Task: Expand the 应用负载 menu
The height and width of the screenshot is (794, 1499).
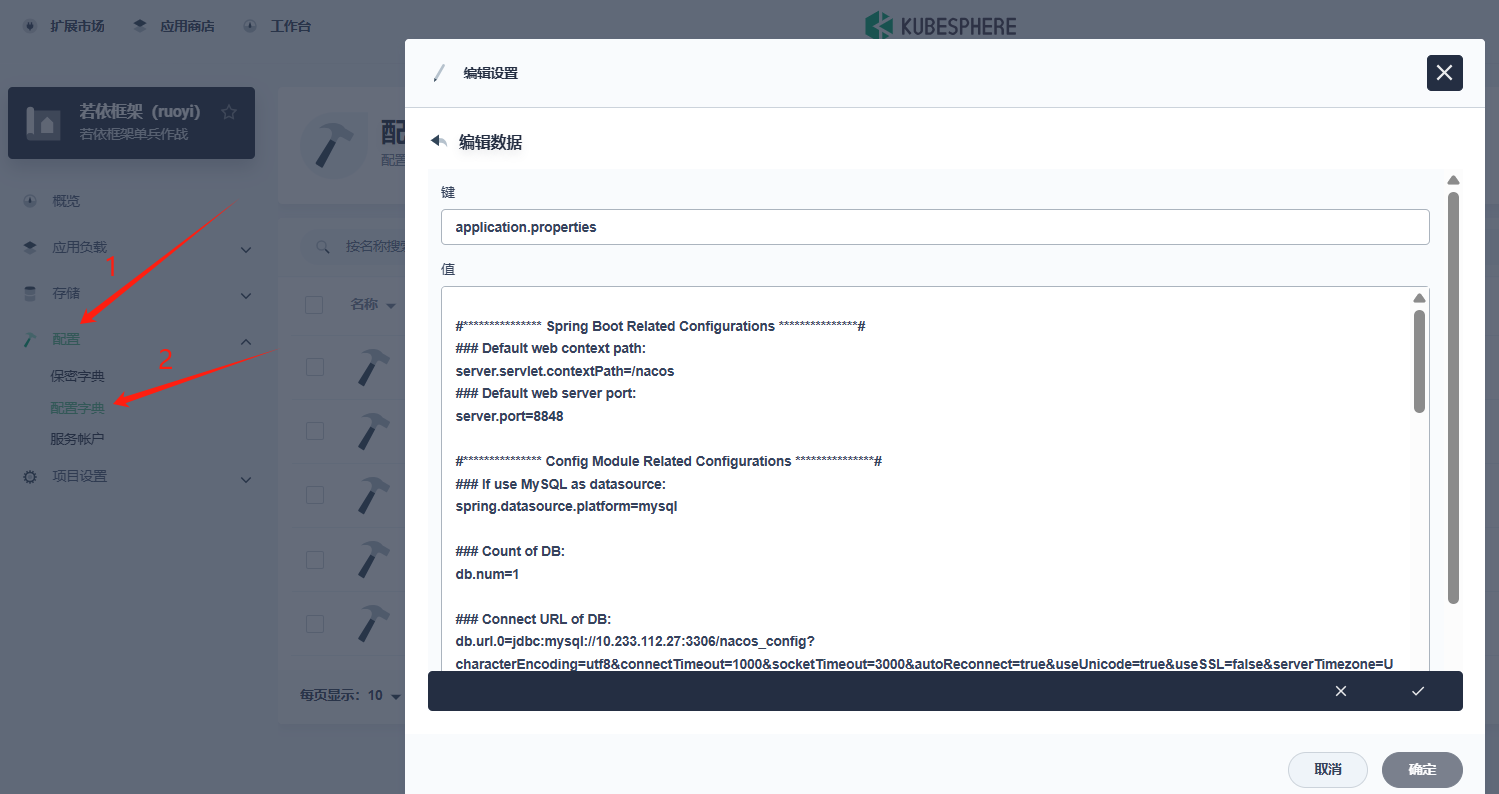Action: 246,249
